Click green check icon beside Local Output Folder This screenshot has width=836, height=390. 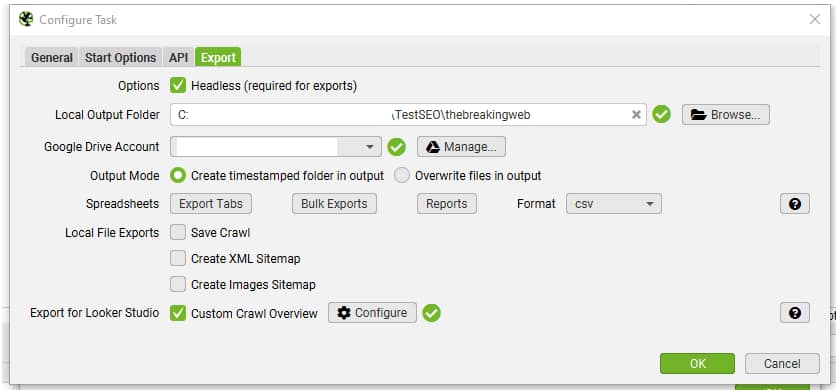661,114
